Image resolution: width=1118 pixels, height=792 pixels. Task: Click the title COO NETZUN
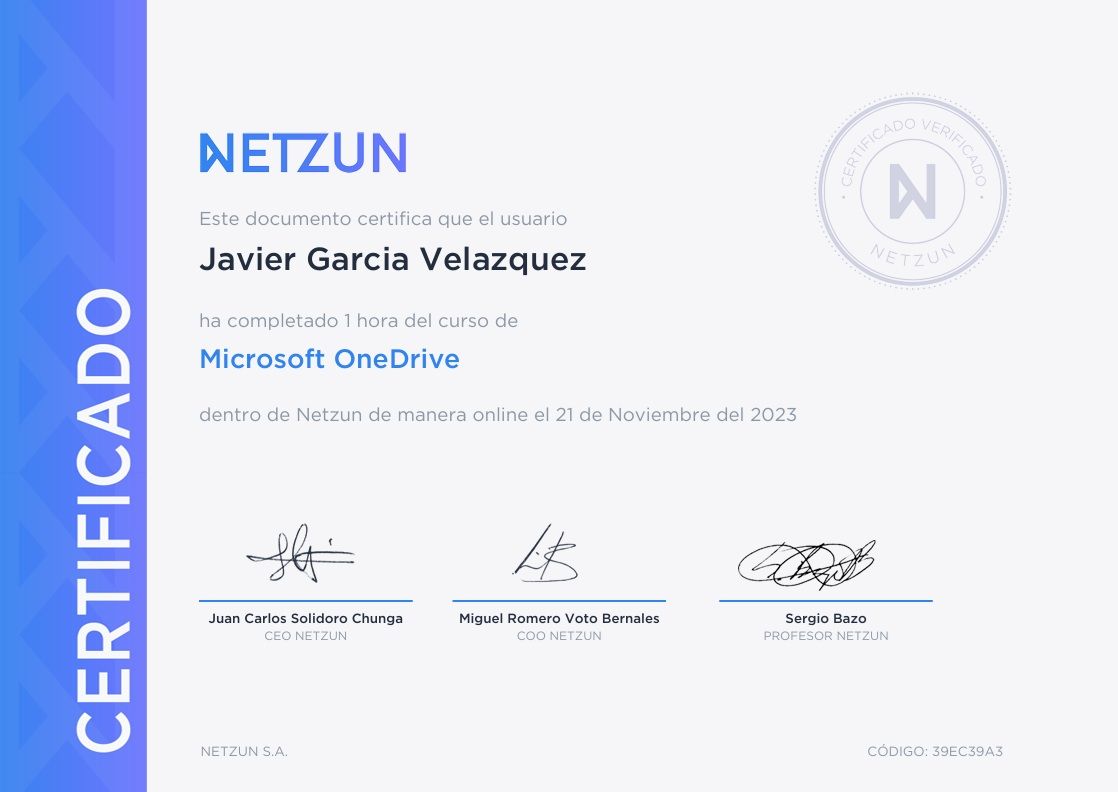click(559, 636)
